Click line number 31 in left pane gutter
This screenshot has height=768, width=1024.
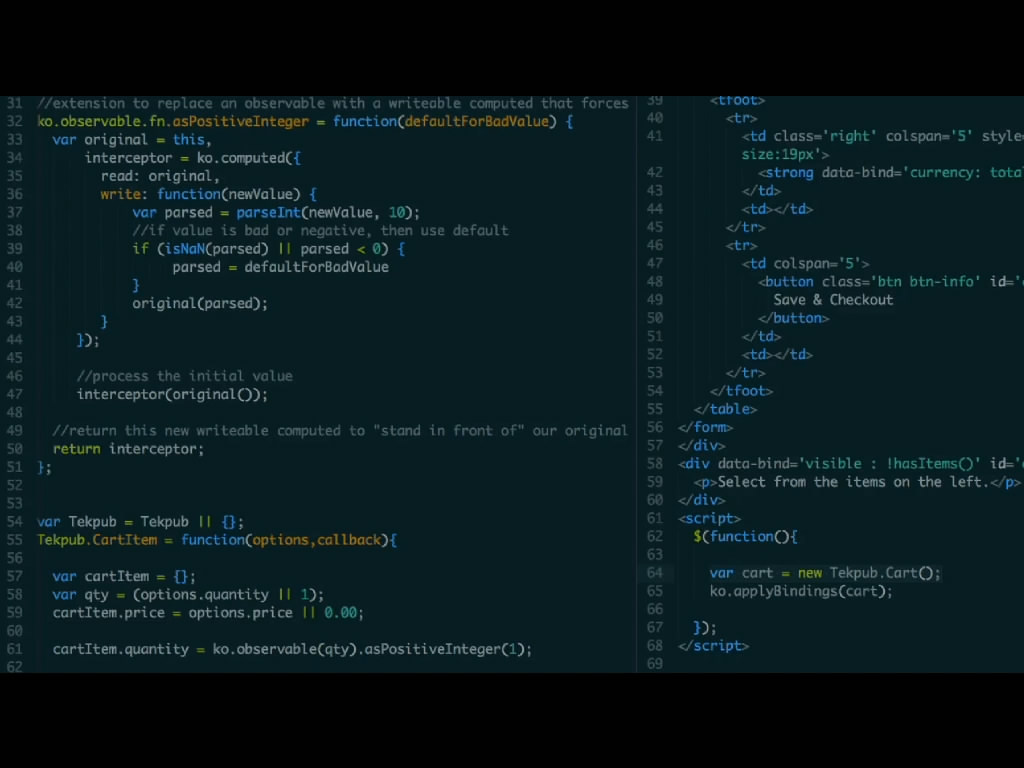[14, 103]
